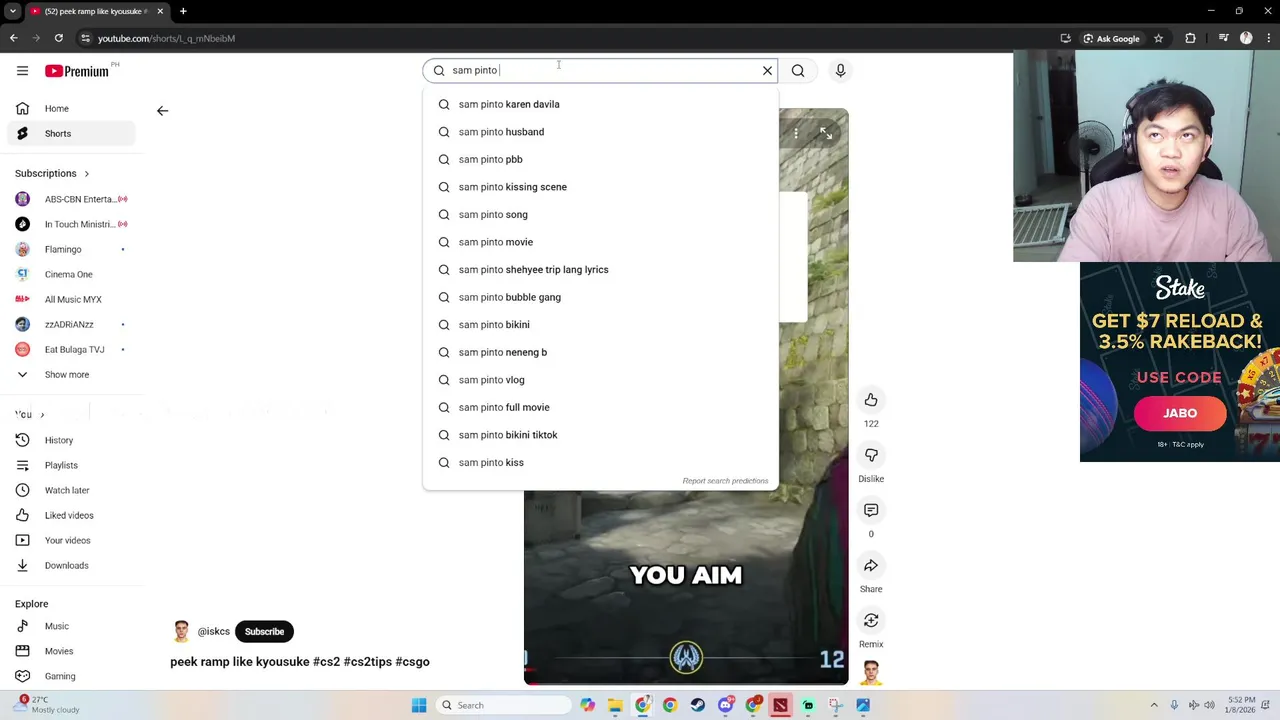Open Music under Explore
1280x720 pixels.
[x=71, y=626]
